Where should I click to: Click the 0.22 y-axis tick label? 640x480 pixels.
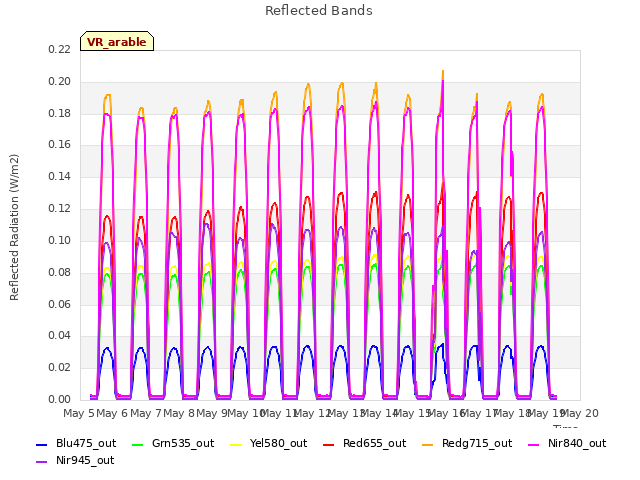tap(60, 49)
